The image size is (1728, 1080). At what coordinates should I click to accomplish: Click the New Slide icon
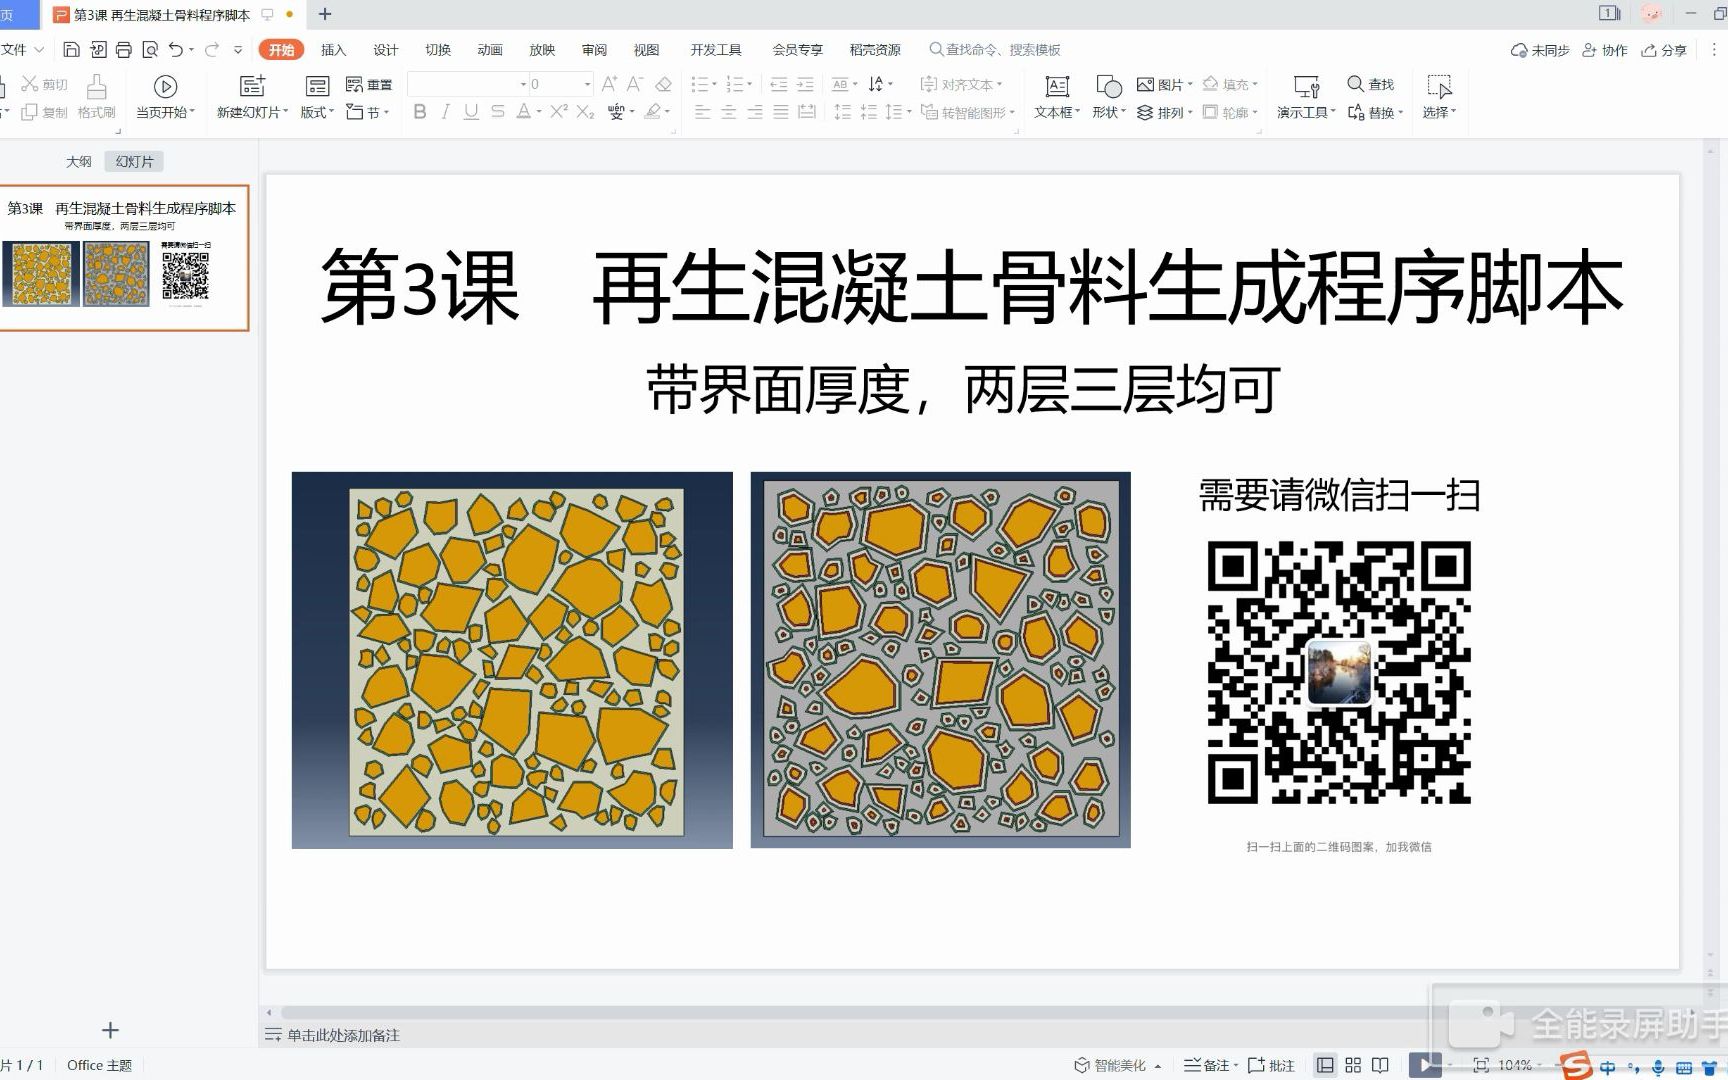pos(252,86)
